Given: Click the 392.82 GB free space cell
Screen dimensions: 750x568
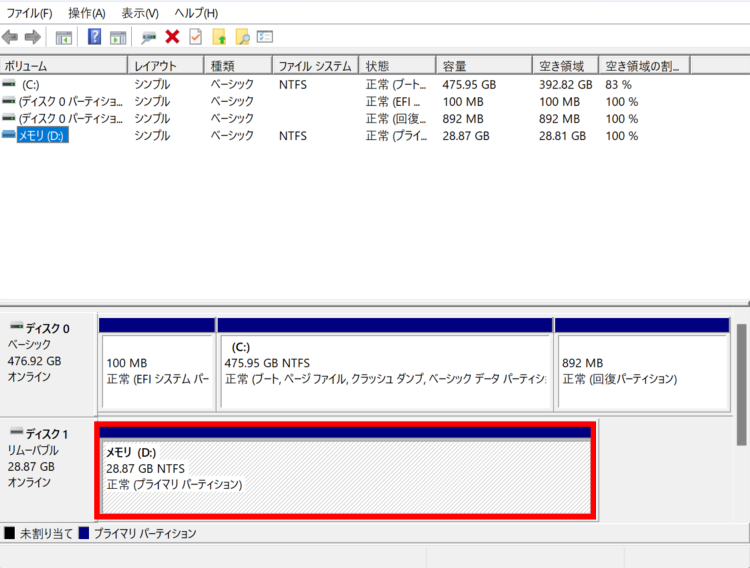Looking at the screenshot, I should coord(566,85).
